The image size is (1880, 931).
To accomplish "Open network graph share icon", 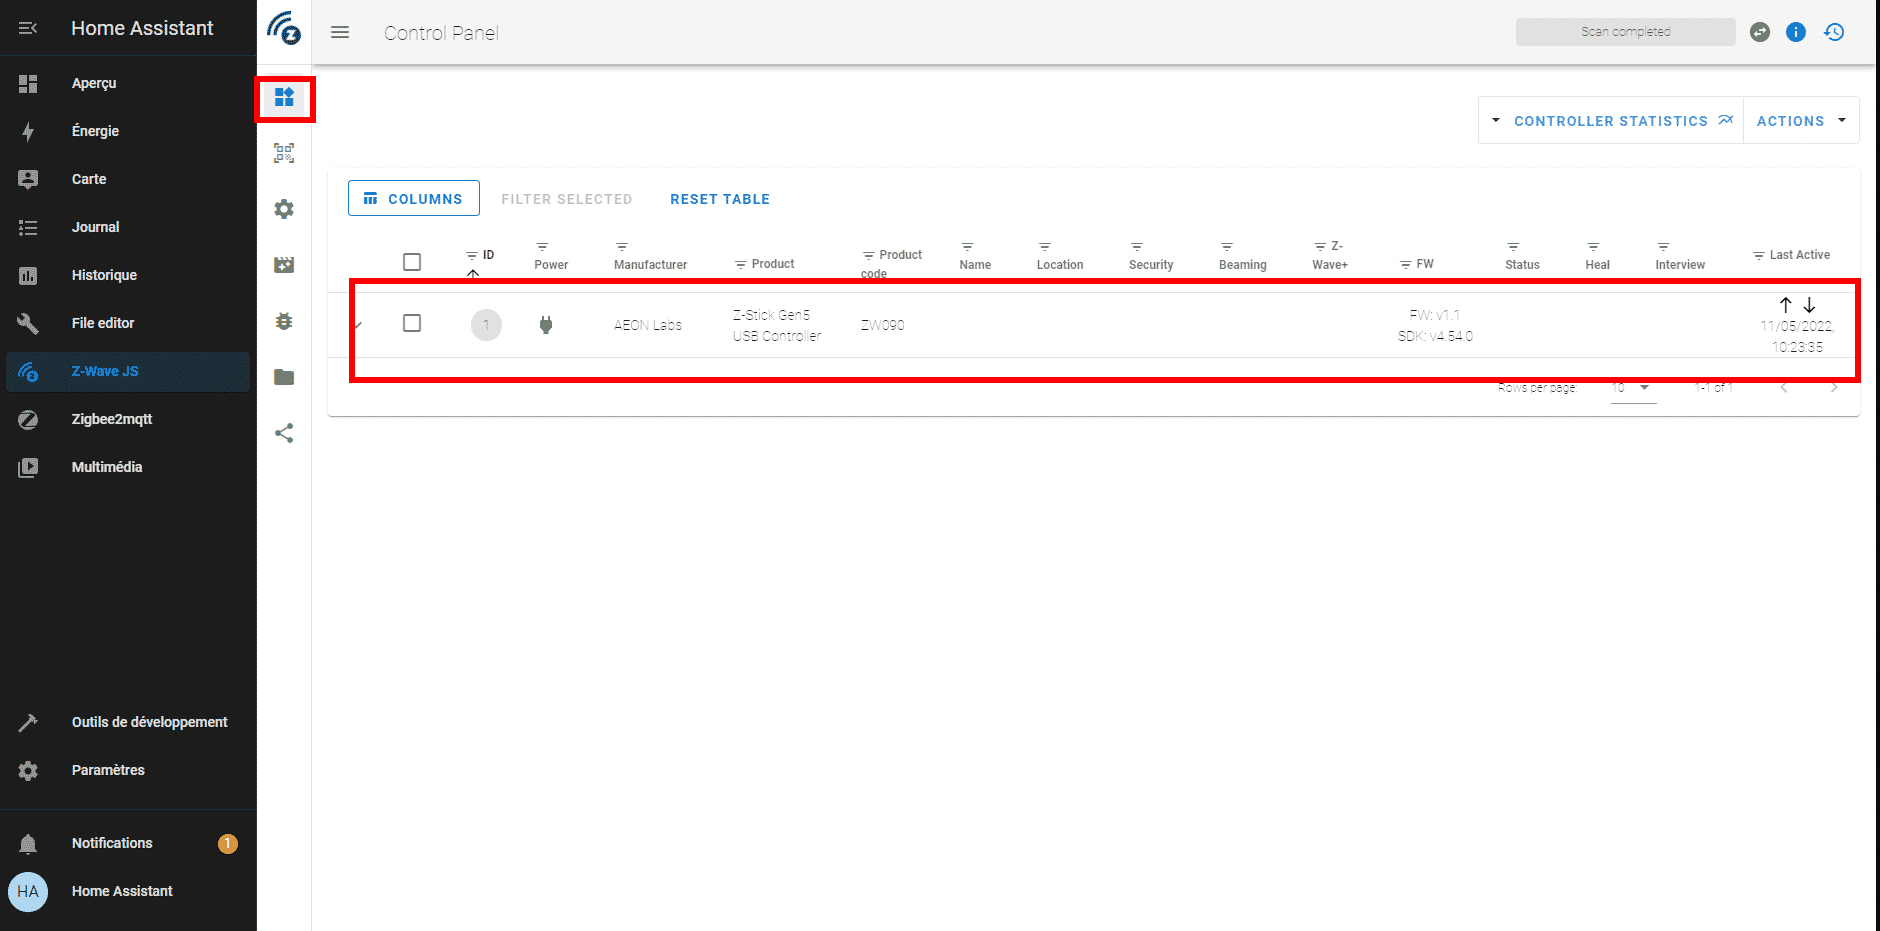I will pos(284,433).
